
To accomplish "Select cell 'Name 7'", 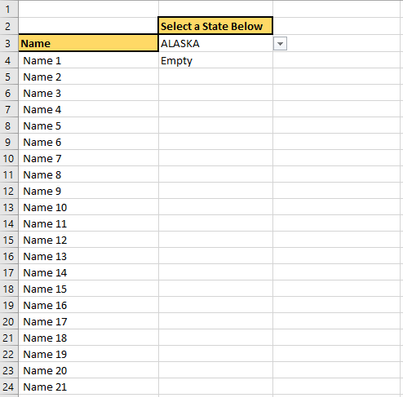I will 88,158.
